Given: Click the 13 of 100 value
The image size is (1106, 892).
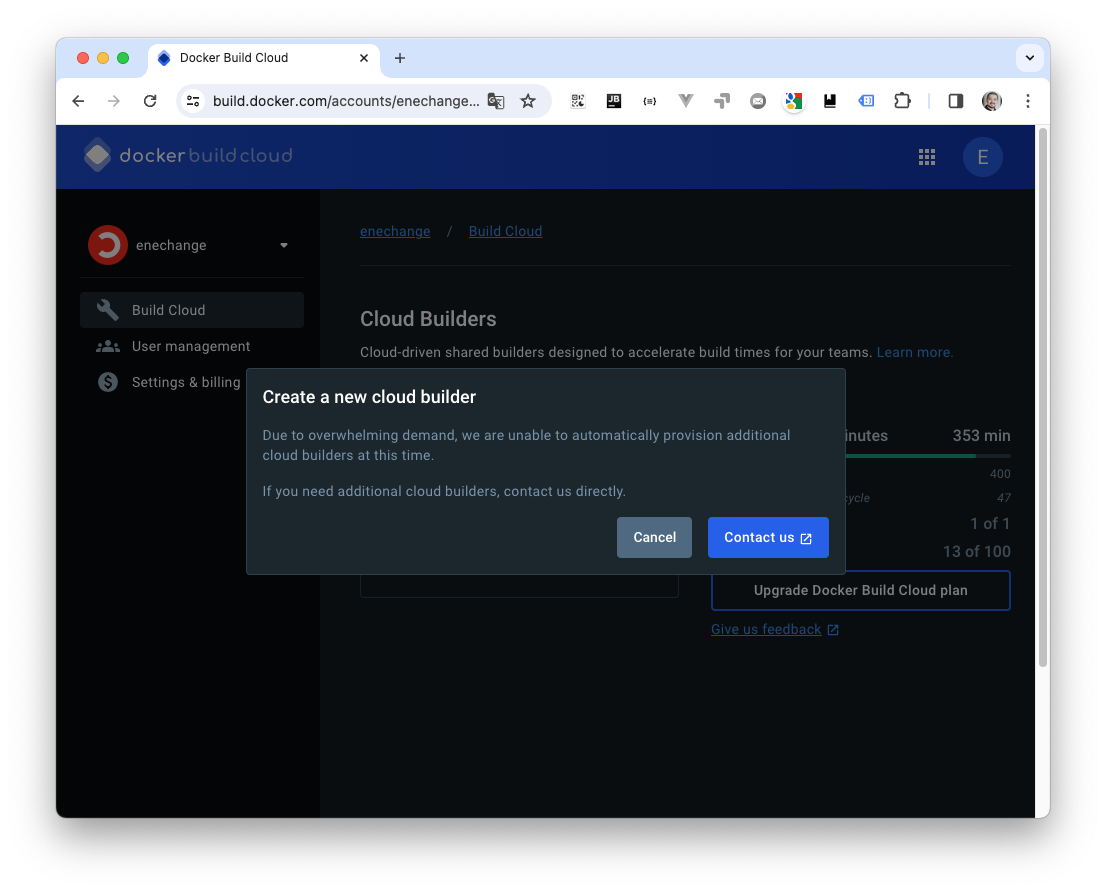Looking at the screenshot, I should coord(976,551).
